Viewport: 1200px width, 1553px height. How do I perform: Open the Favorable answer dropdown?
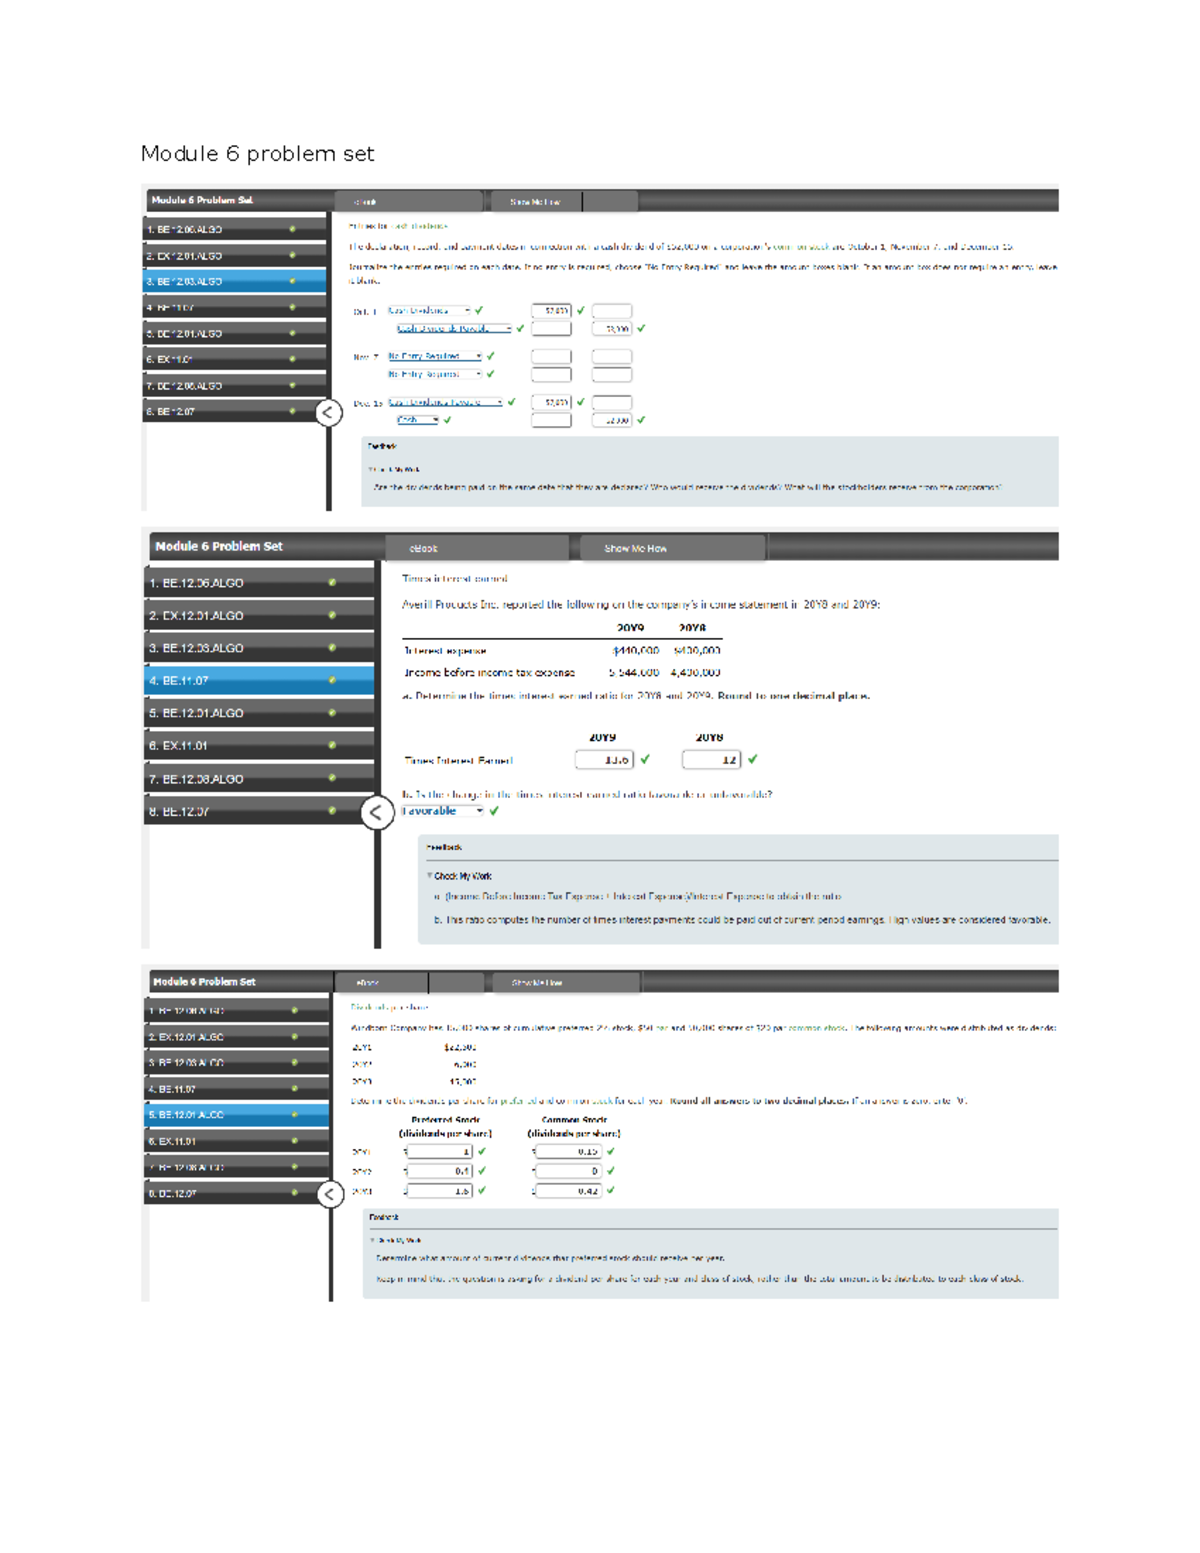(x=442, y=811)
